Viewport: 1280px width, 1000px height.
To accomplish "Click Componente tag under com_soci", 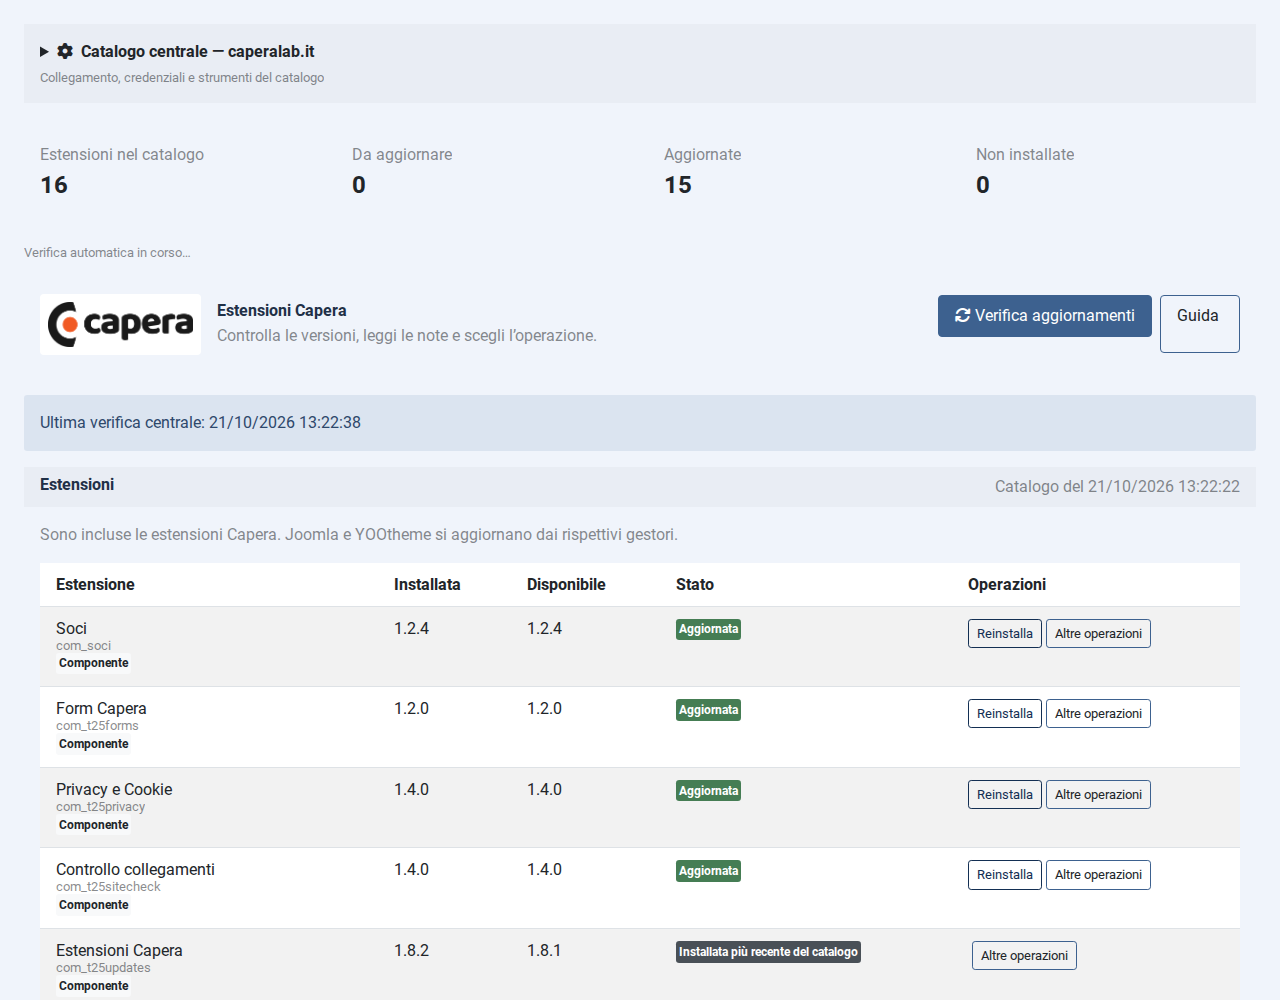I will 94,663.
